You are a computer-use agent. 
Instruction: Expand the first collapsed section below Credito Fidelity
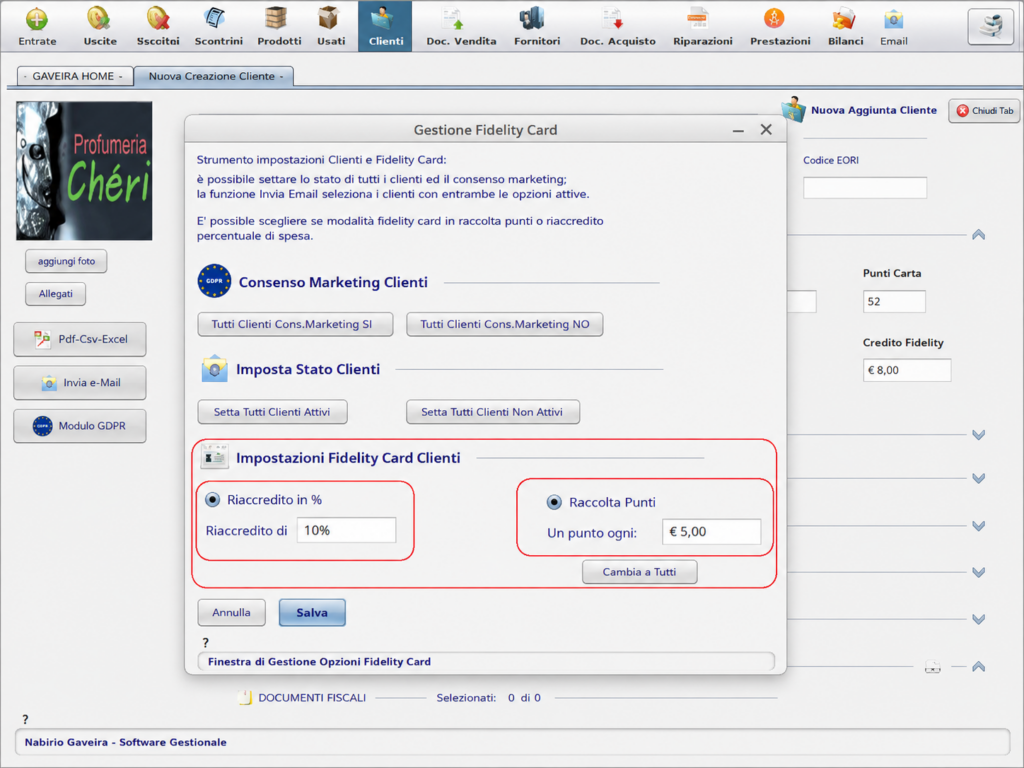pyautogui.click(x=978, y=434)
